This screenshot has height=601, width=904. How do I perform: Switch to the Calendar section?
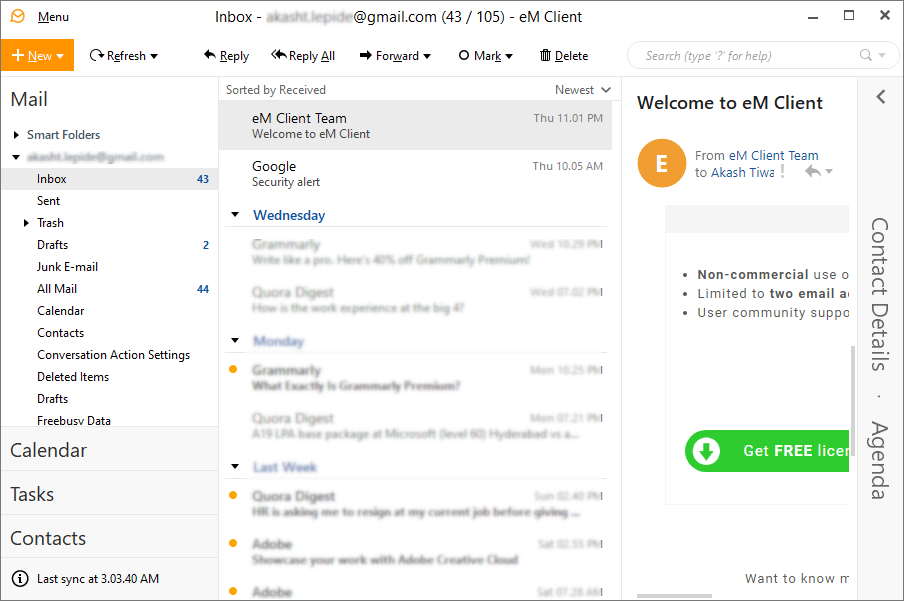point(110,449)
